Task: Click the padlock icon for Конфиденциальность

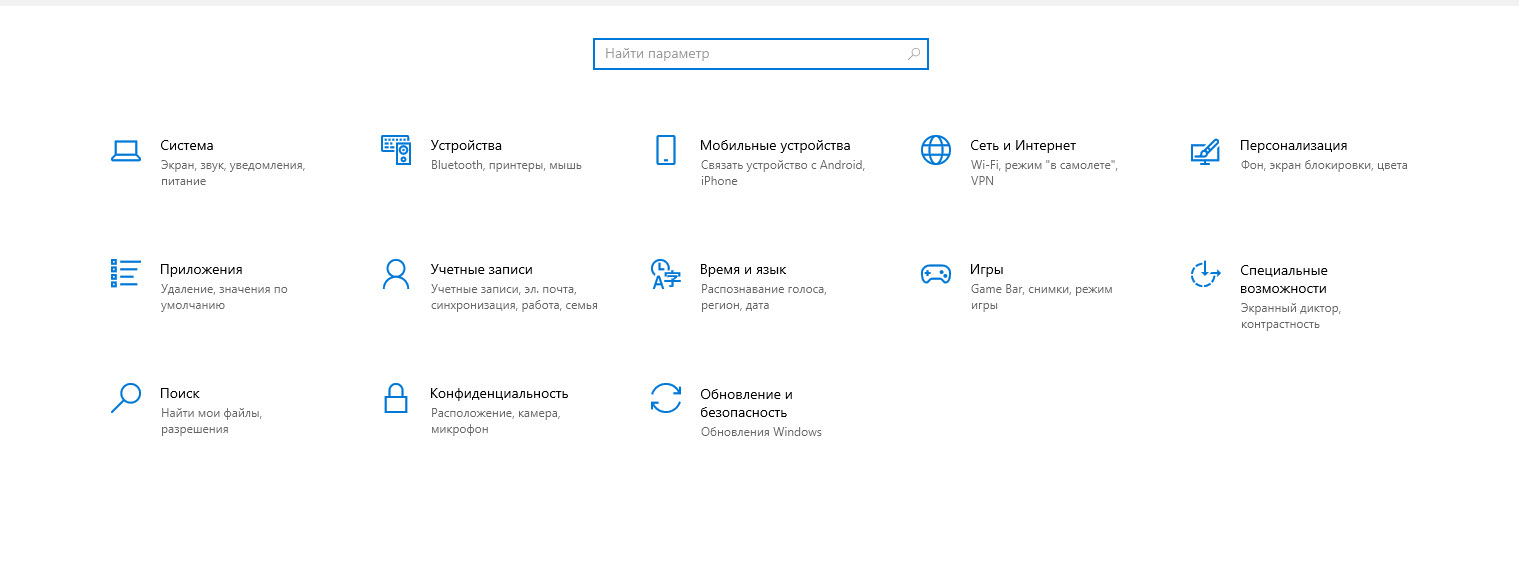Action: (x=396, y=398)
